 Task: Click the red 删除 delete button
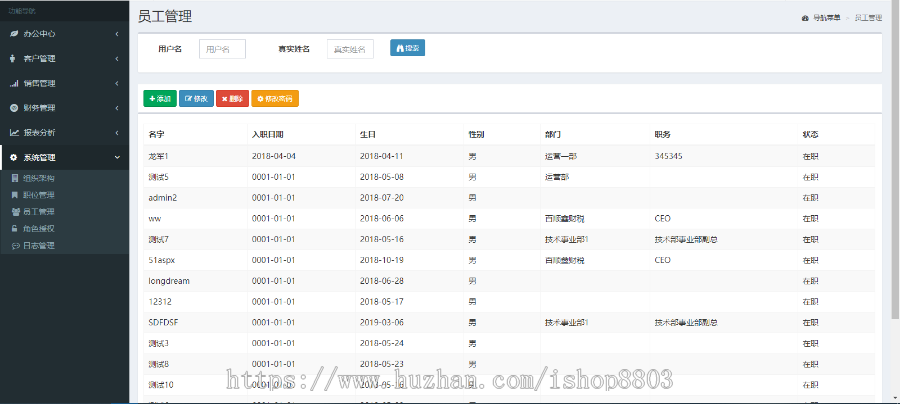[232, 99]
